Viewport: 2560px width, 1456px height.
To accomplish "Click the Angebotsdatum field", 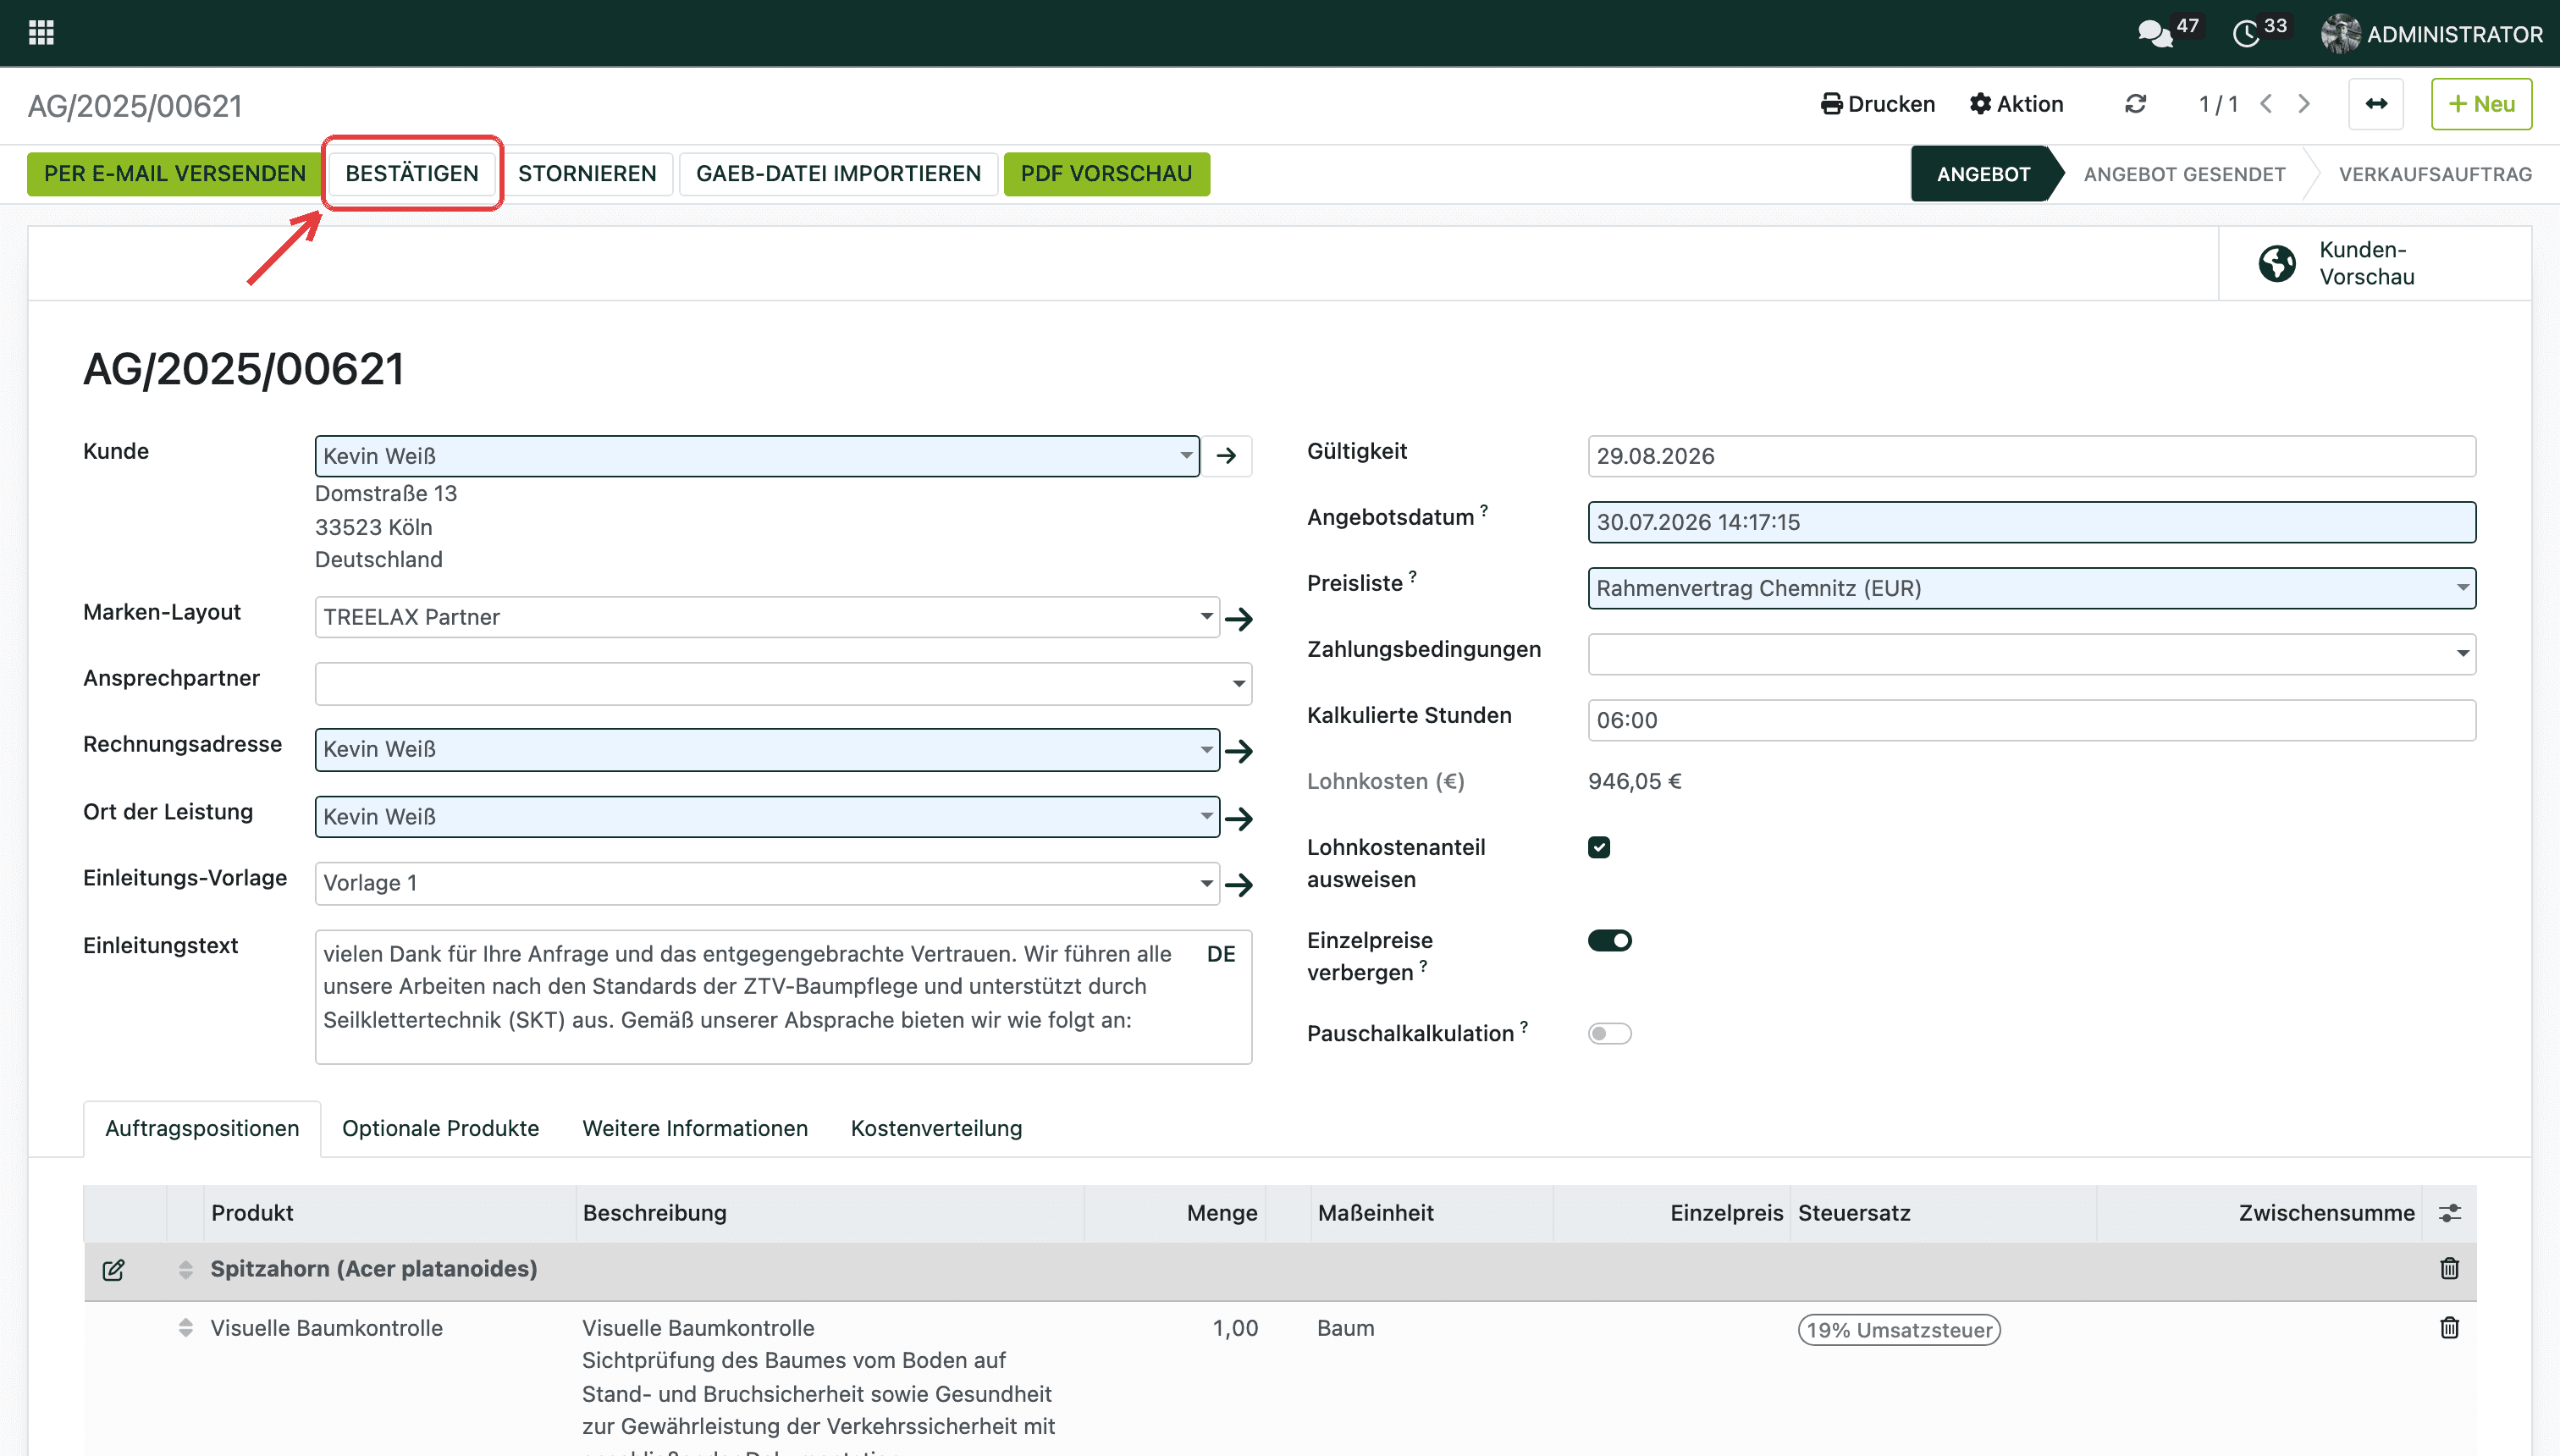I will 2031,522.
